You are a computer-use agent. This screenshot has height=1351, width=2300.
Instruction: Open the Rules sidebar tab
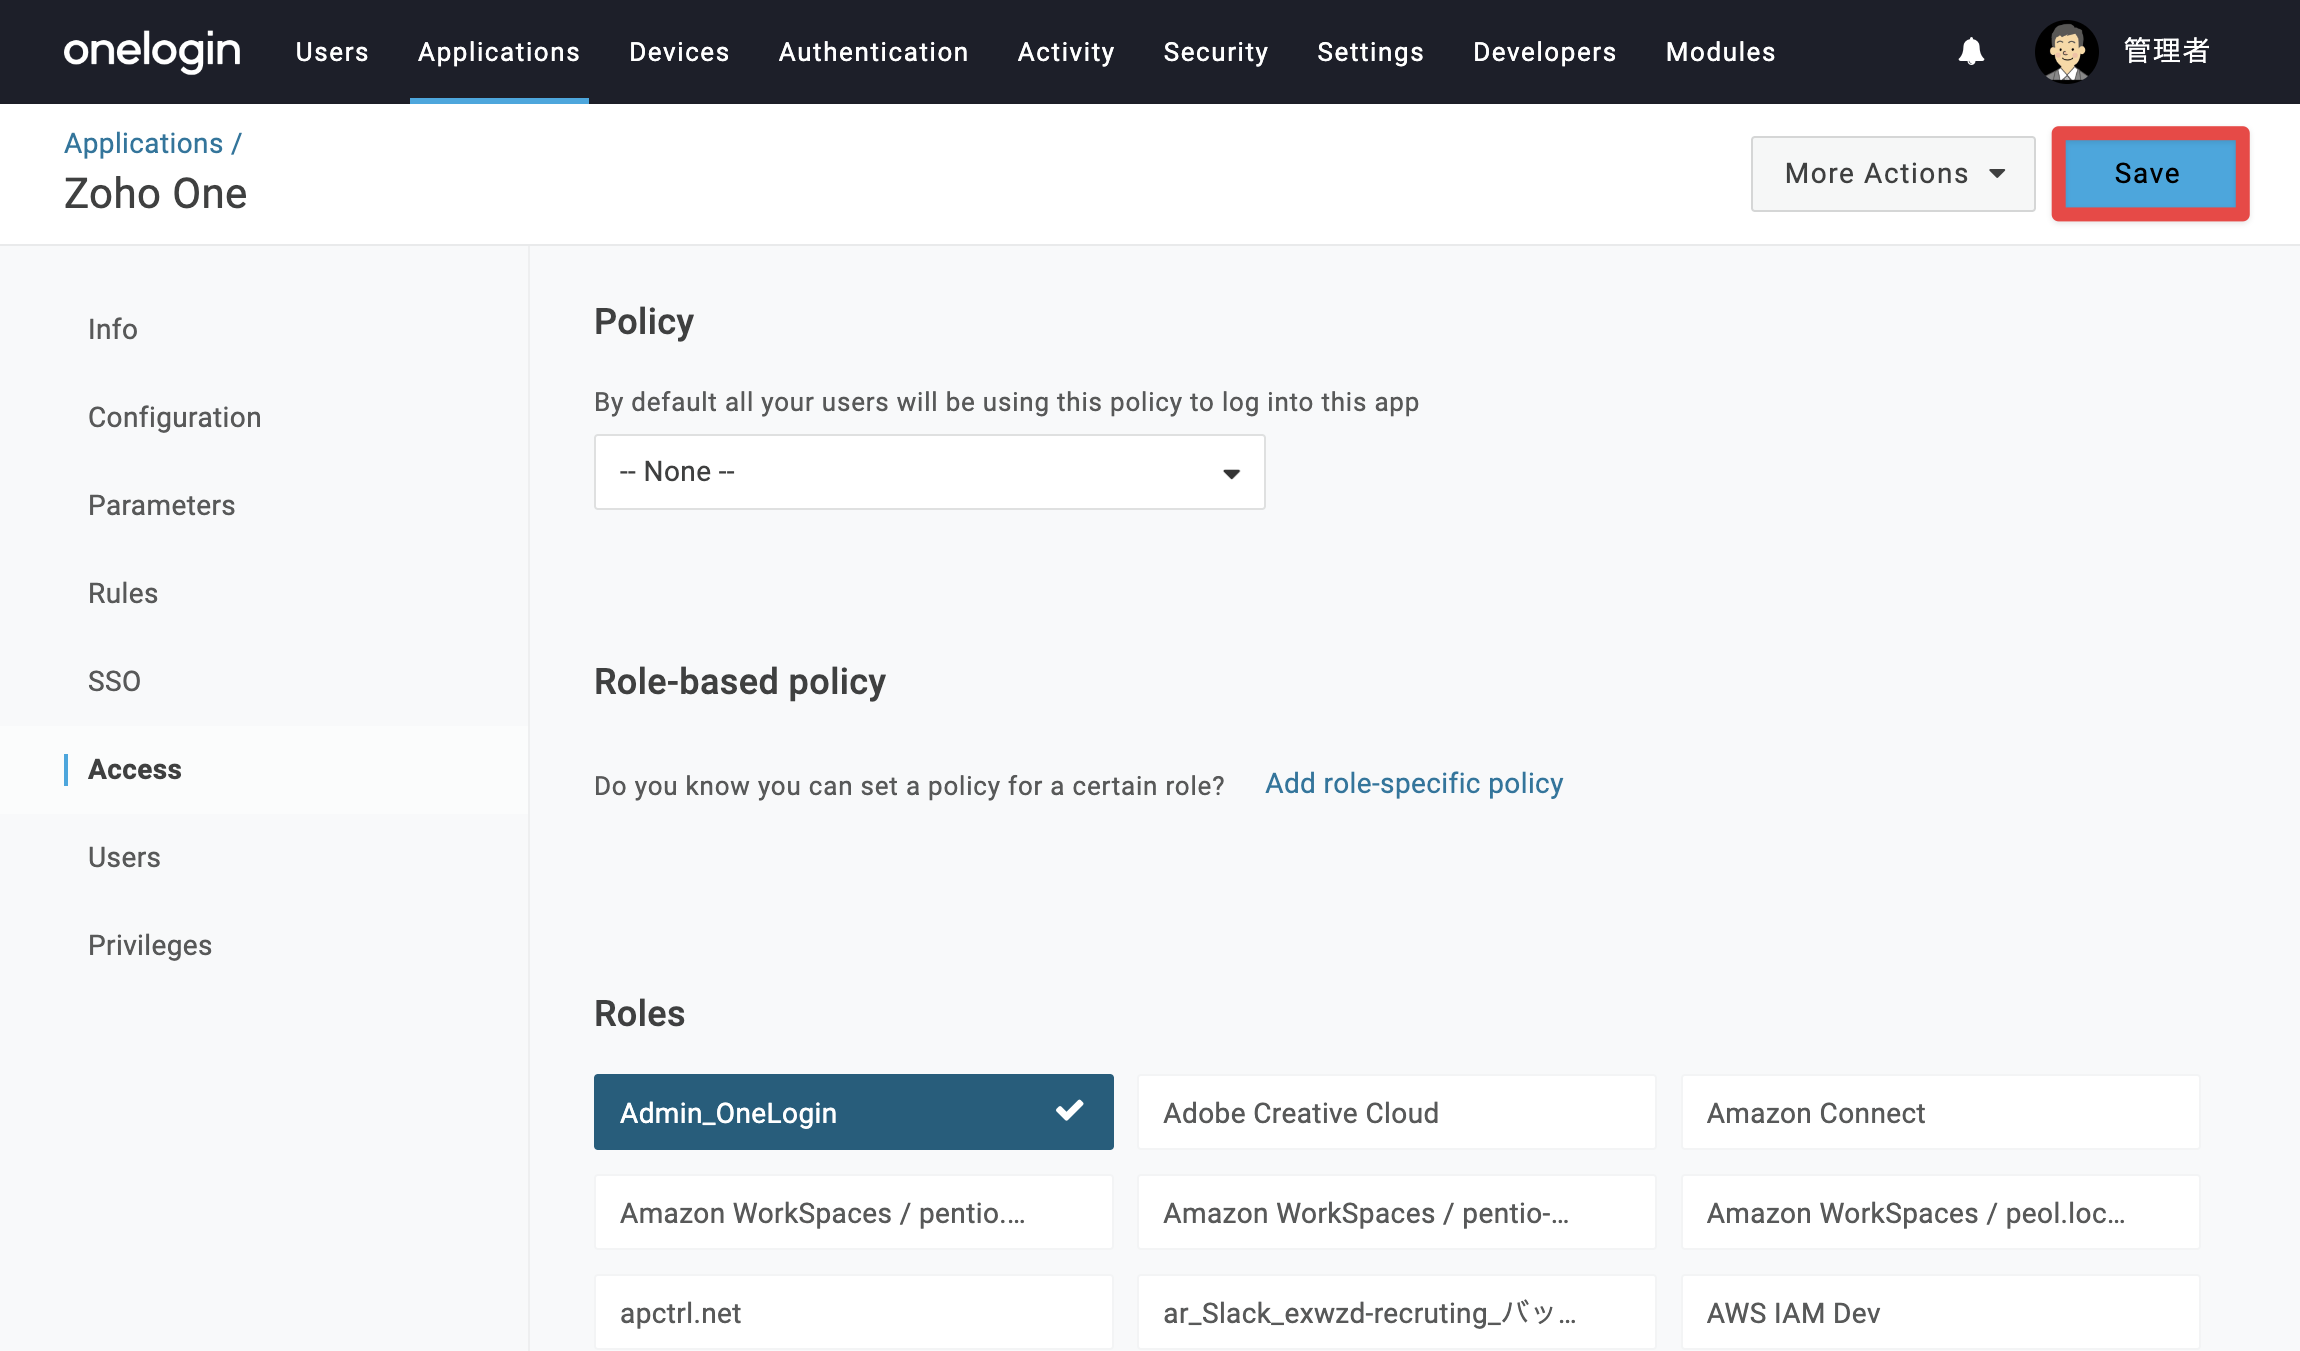pos(123,593)
